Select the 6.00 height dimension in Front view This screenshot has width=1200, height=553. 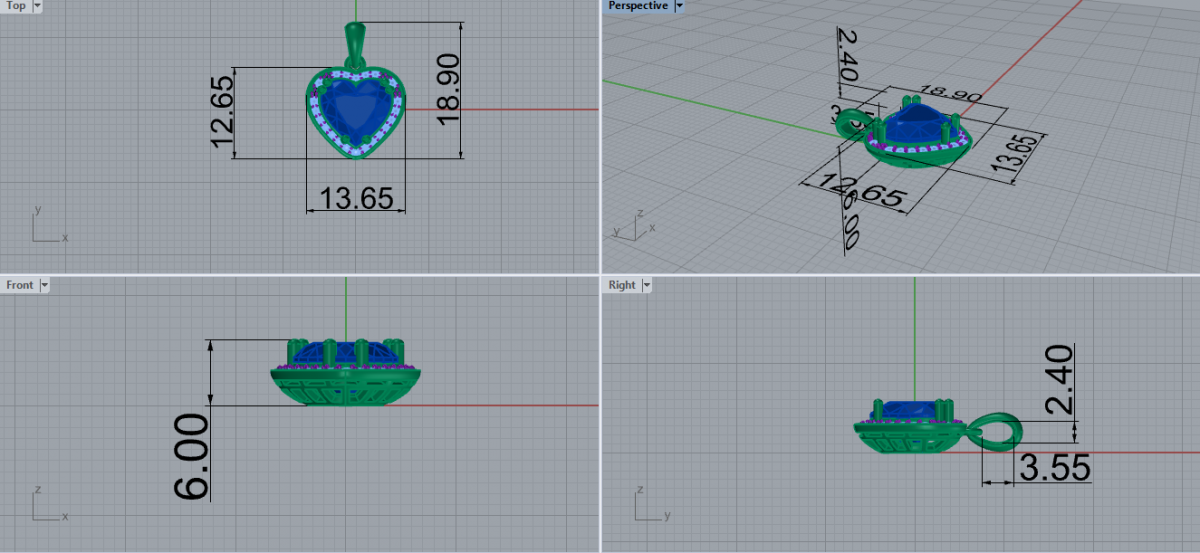(x=194, y=456)
